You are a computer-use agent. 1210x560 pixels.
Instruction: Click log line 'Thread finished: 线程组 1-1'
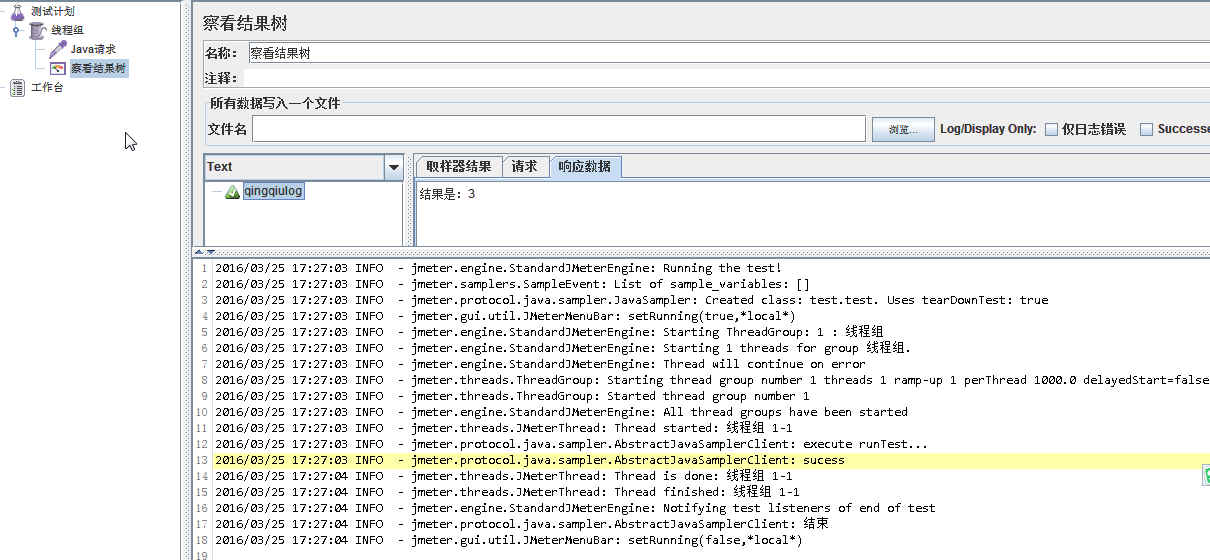(507, 492)
